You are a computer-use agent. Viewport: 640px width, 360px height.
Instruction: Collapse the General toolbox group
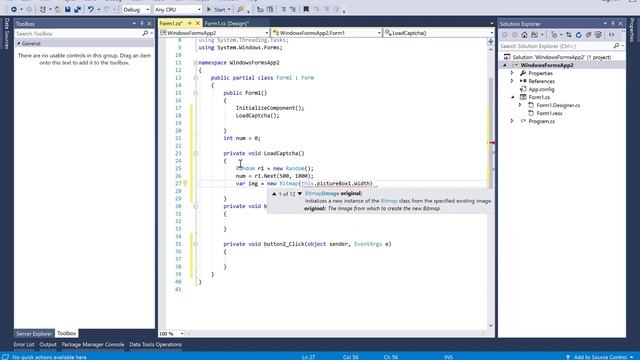pyautogui.click(x=19, y=43)
